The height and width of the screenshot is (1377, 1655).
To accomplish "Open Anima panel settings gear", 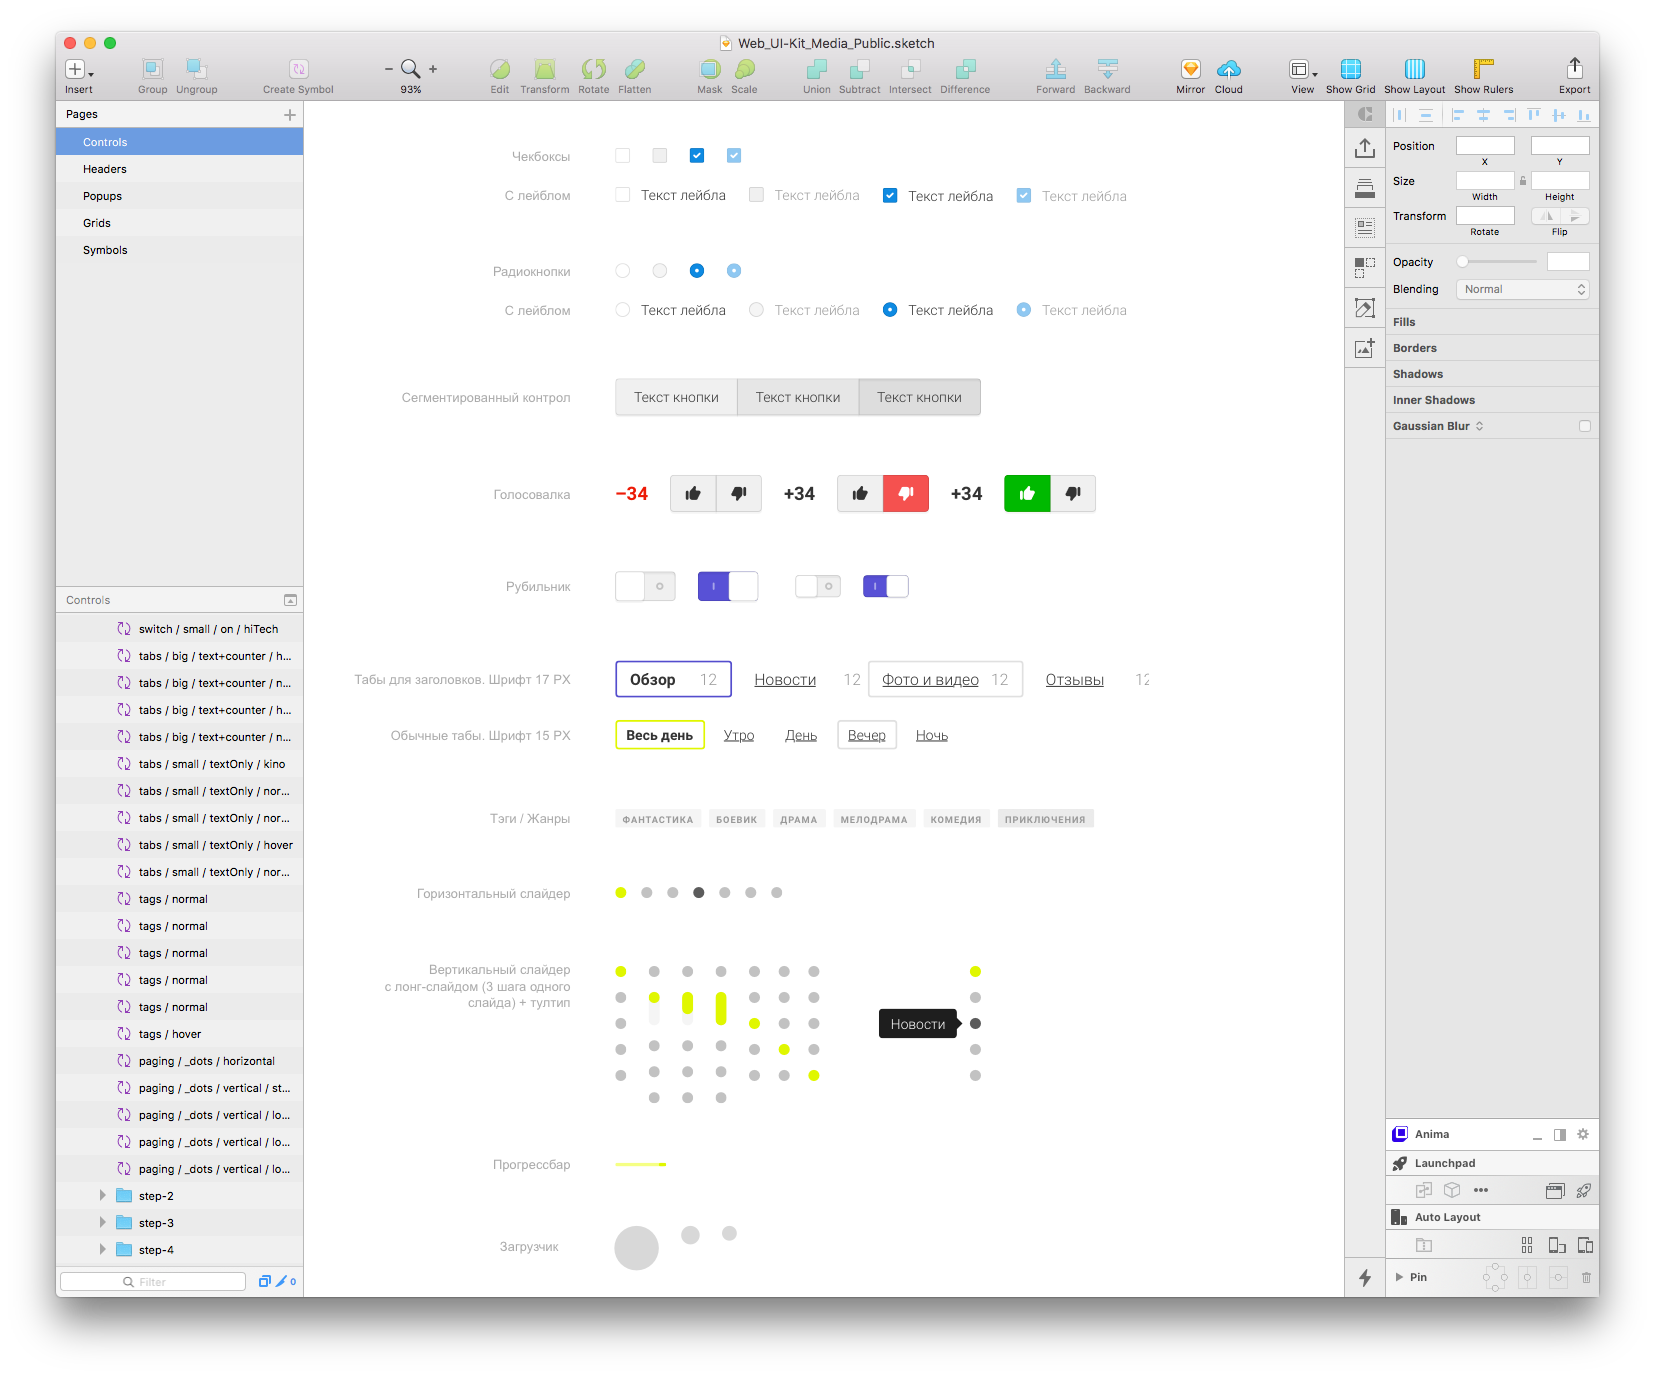I will [x=1582, y=1134].
